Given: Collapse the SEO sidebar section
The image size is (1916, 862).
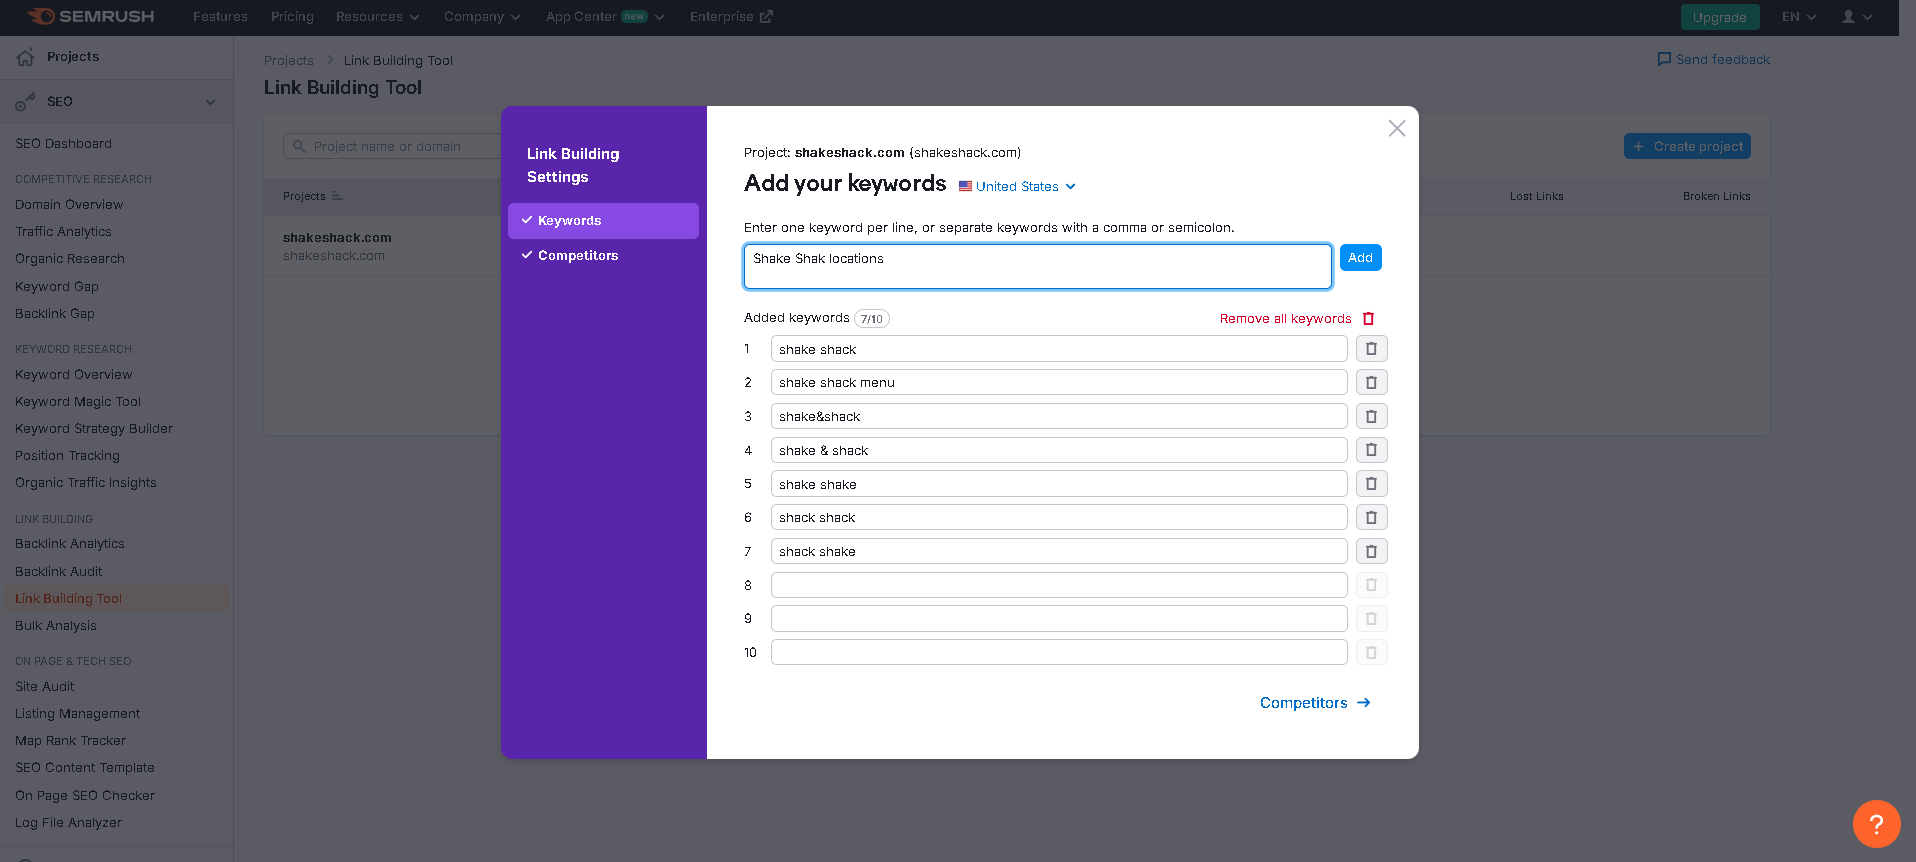Looking at the screenshot, I should pos(210,102).
